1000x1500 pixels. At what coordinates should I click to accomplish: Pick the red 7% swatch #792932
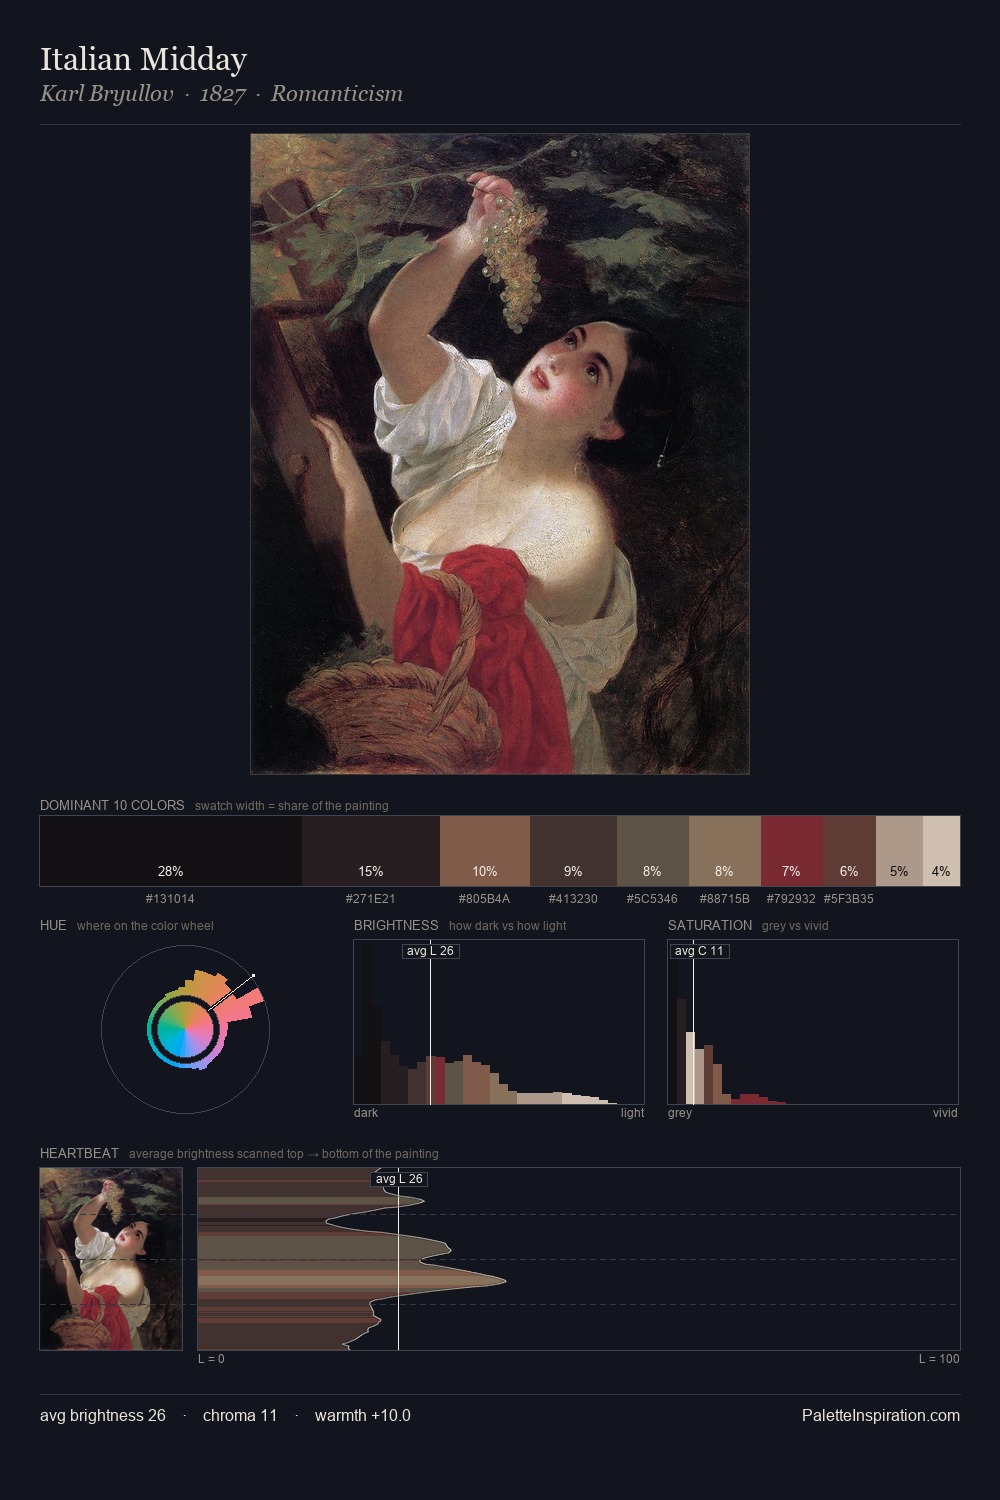click(791, 851)
